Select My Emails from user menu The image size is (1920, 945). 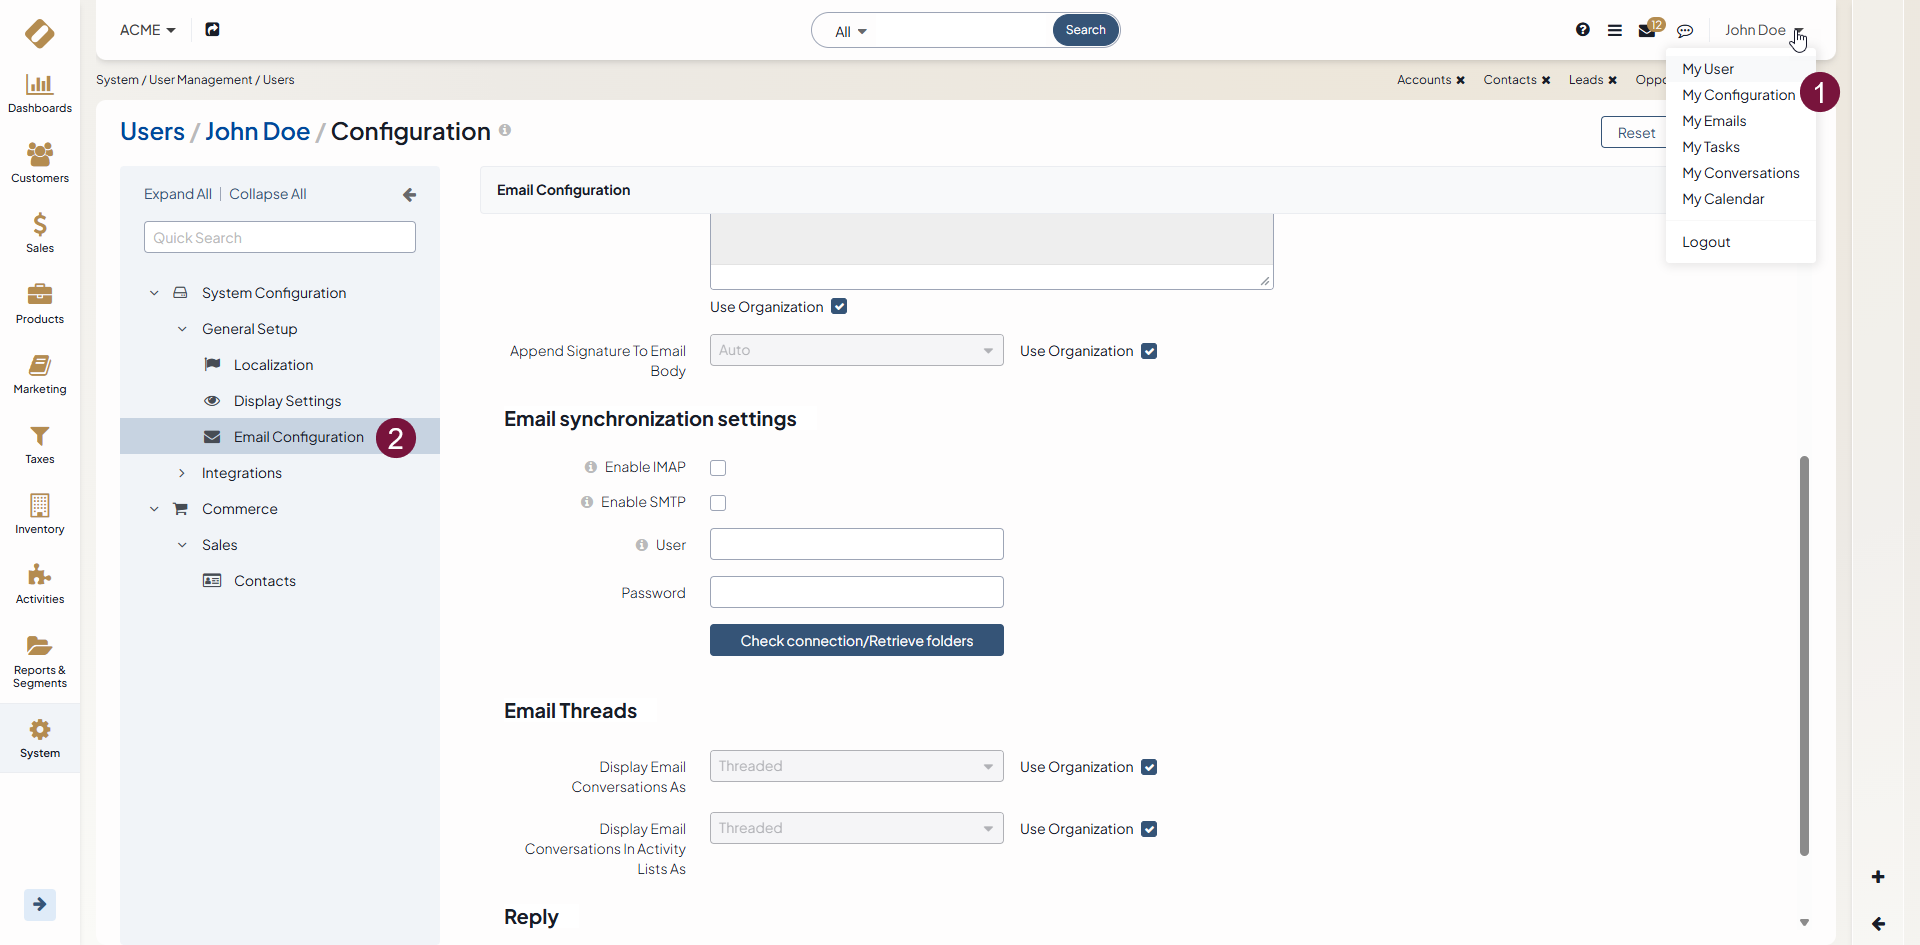[x=1714, y=121]
